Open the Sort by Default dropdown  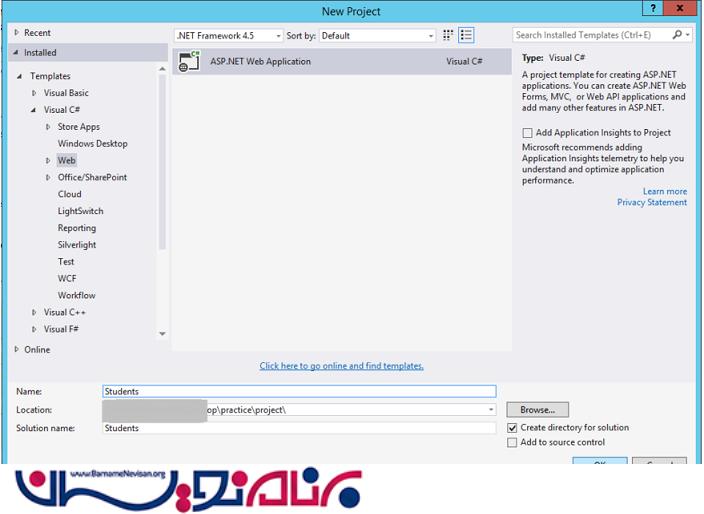(377, 35)
